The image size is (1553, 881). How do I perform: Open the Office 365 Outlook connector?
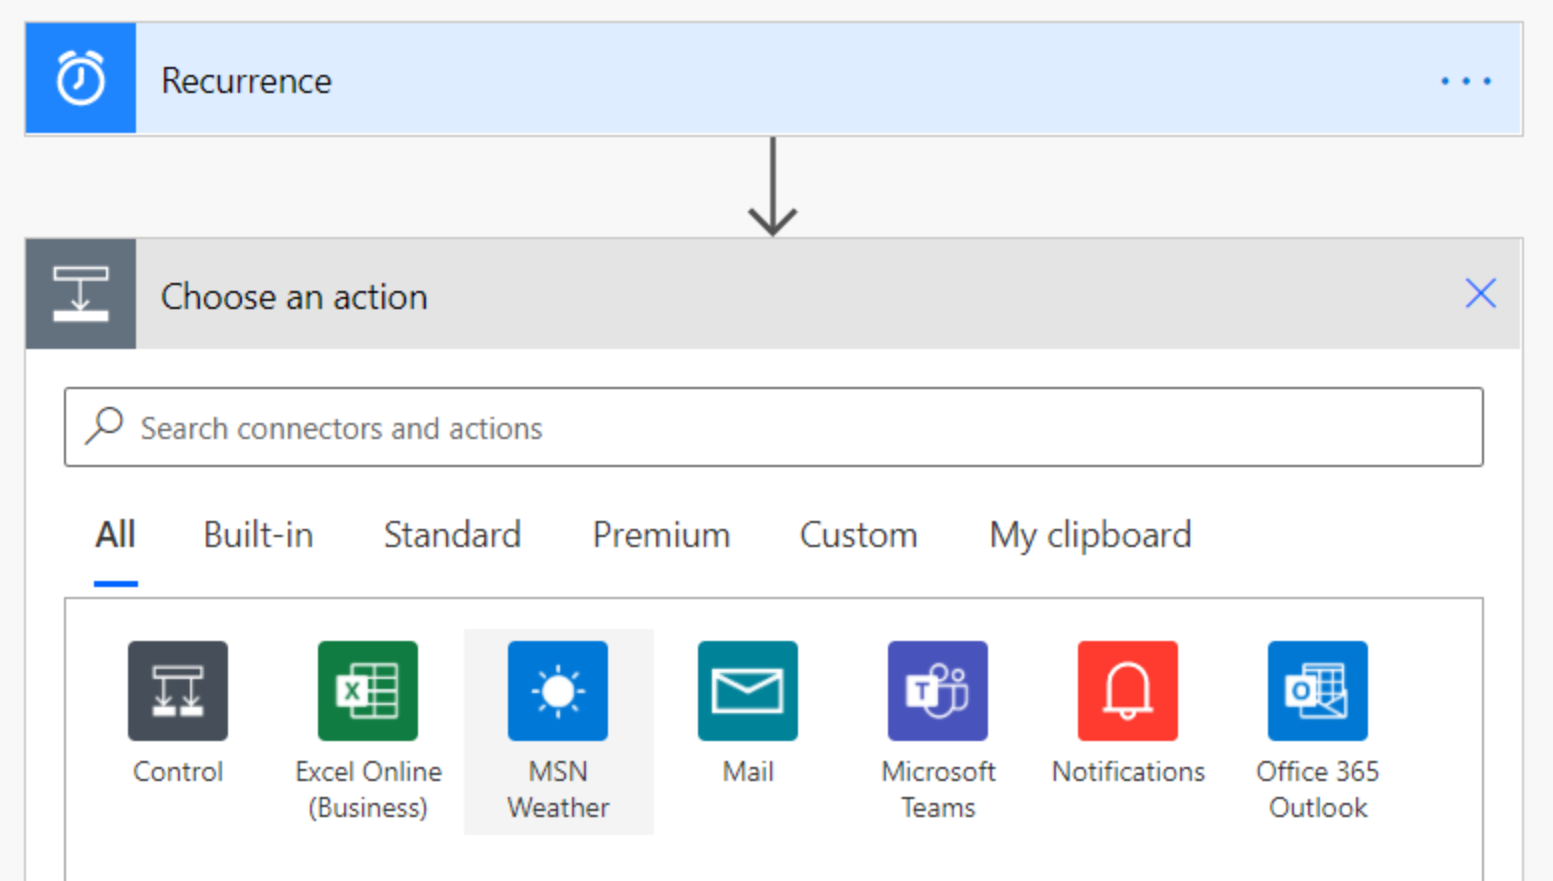(1318, 691)
